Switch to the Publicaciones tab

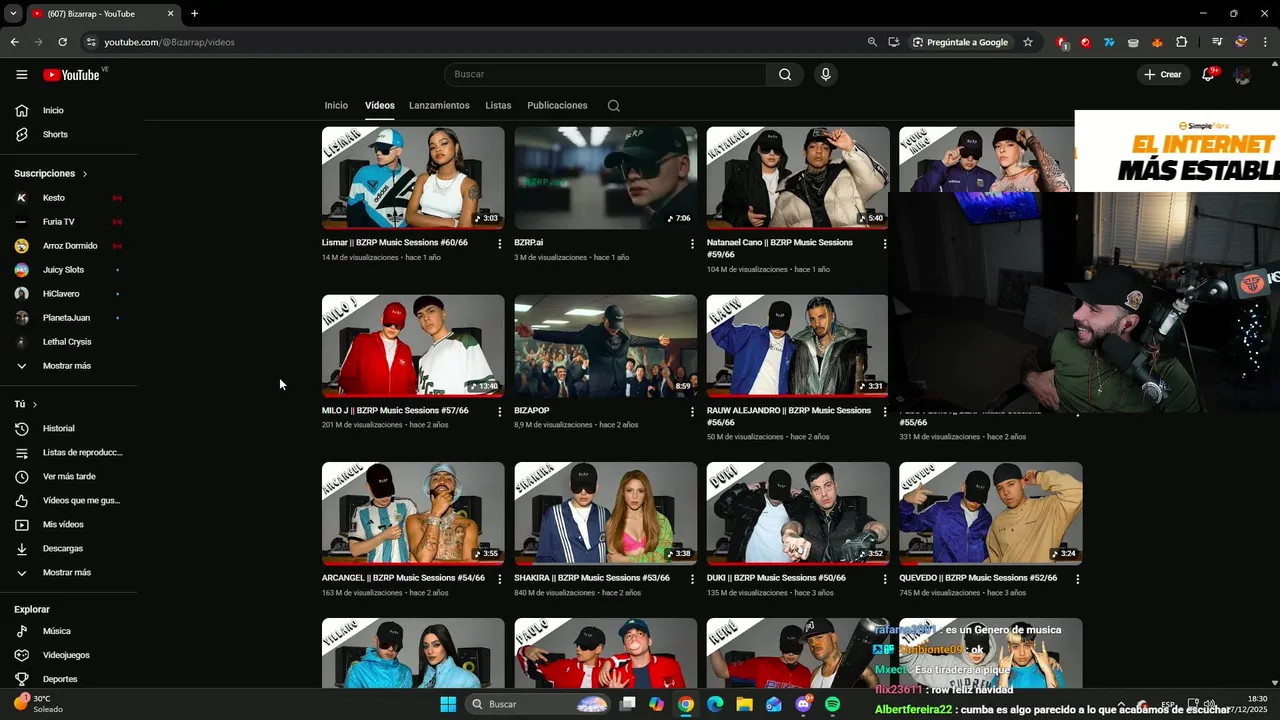coord(557,105)
